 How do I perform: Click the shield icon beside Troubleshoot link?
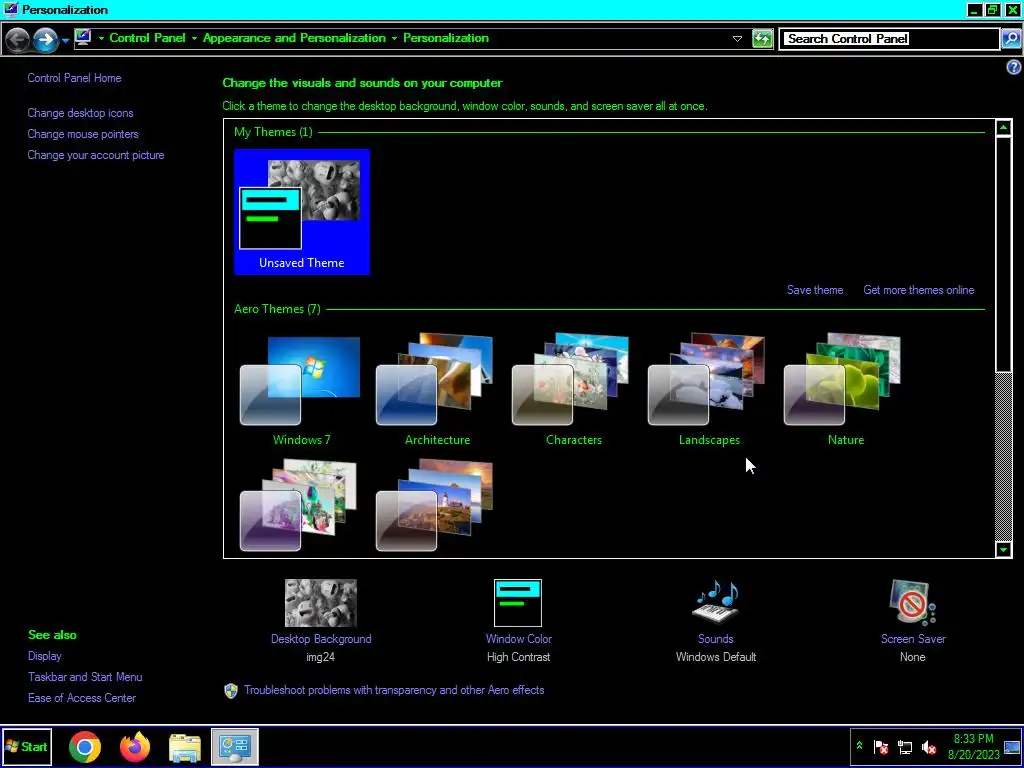pyautogui.click(x=231, y=691)
